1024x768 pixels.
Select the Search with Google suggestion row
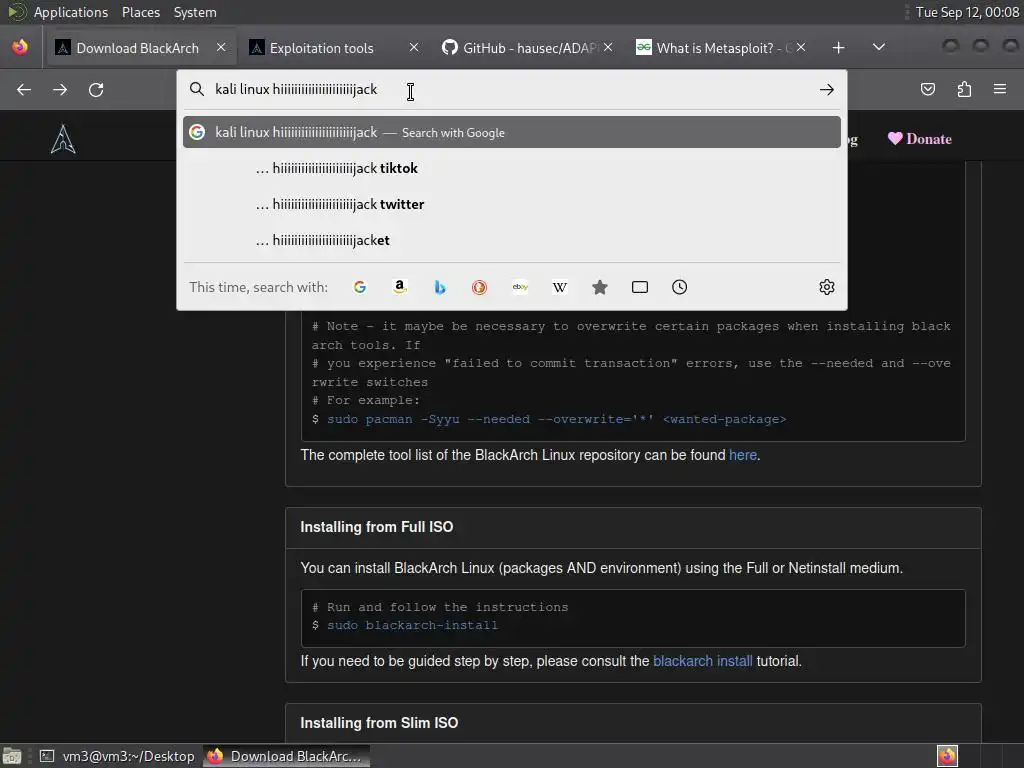(512, 132)
